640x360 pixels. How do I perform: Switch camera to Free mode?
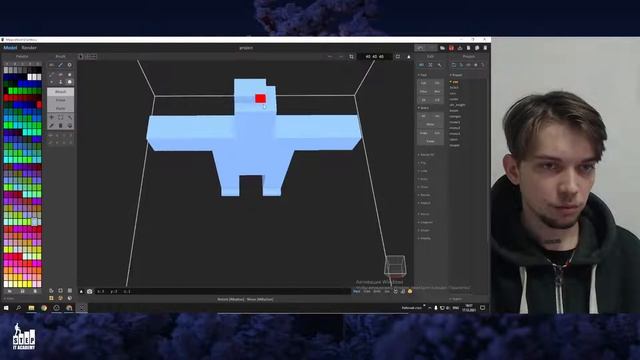pyautogui.click(x=367, y=291)
